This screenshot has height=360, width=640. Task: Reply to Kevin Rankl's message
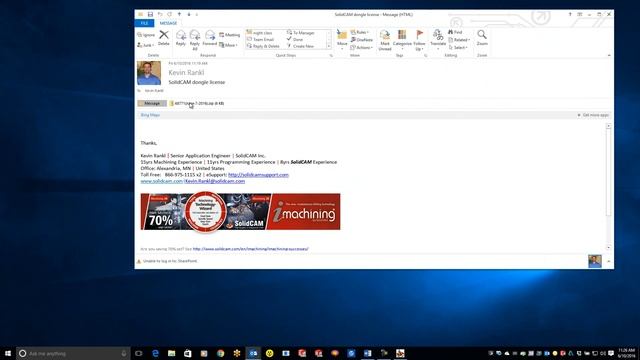point(181,38)
